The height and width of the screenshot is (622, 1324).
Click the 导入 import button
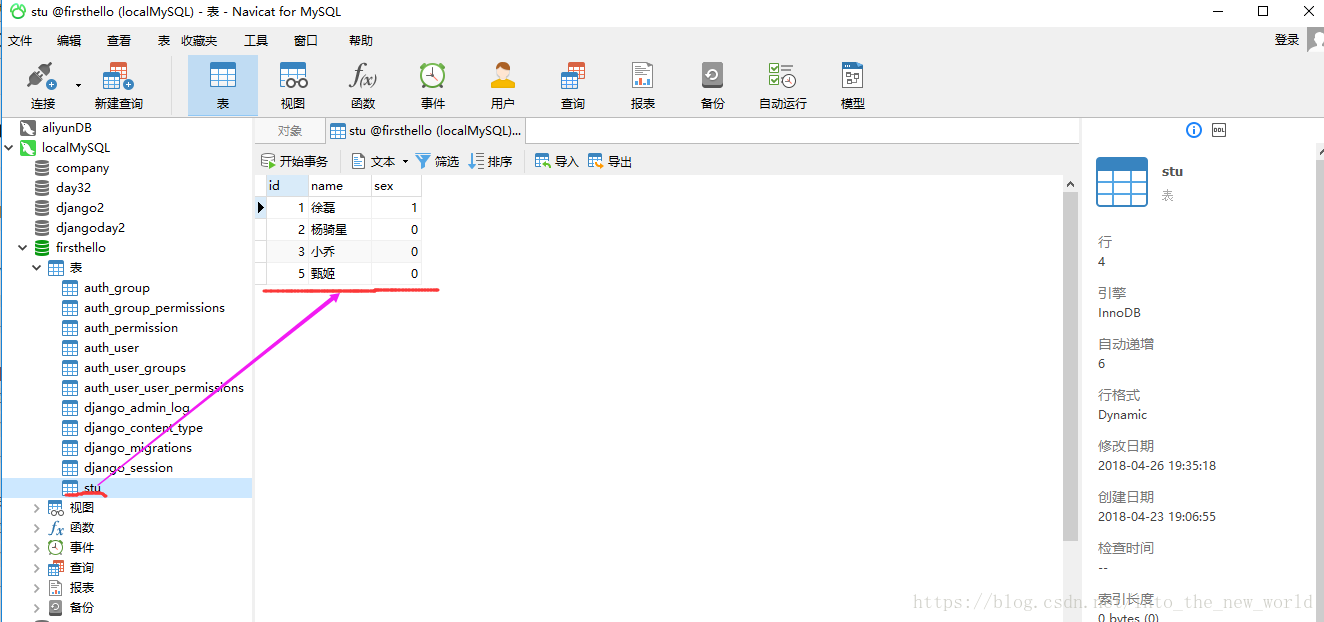pos(557,161)
